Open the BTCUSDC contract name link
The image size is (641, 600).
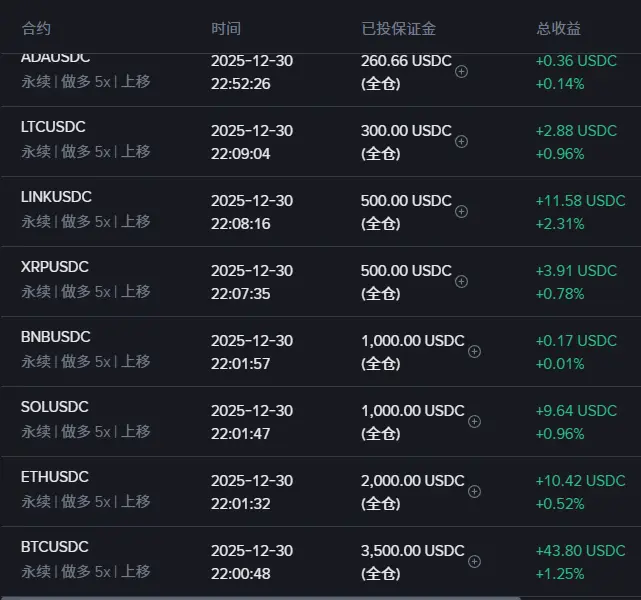tap(55, 547)
